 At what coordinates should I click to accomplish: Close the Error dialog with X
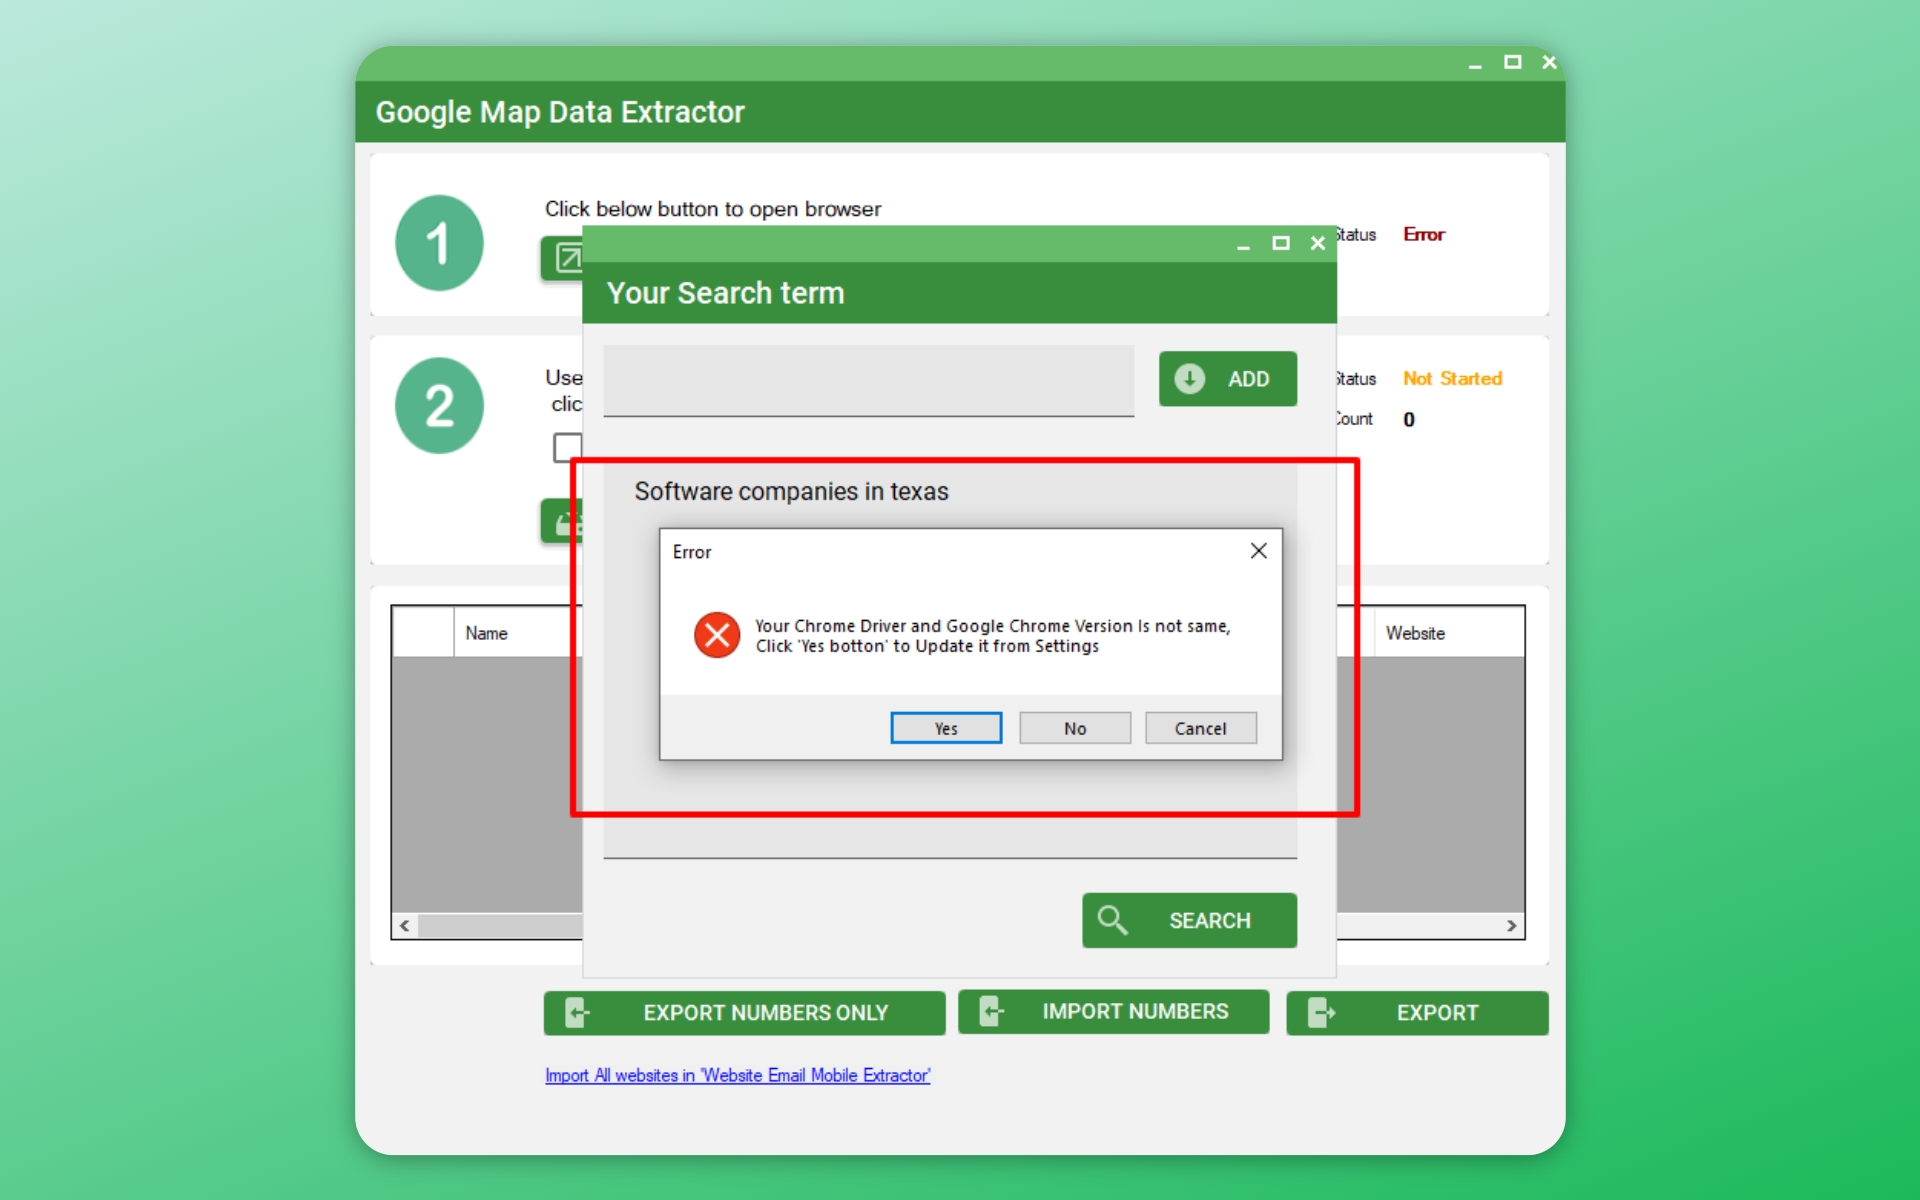(1258, 551)
